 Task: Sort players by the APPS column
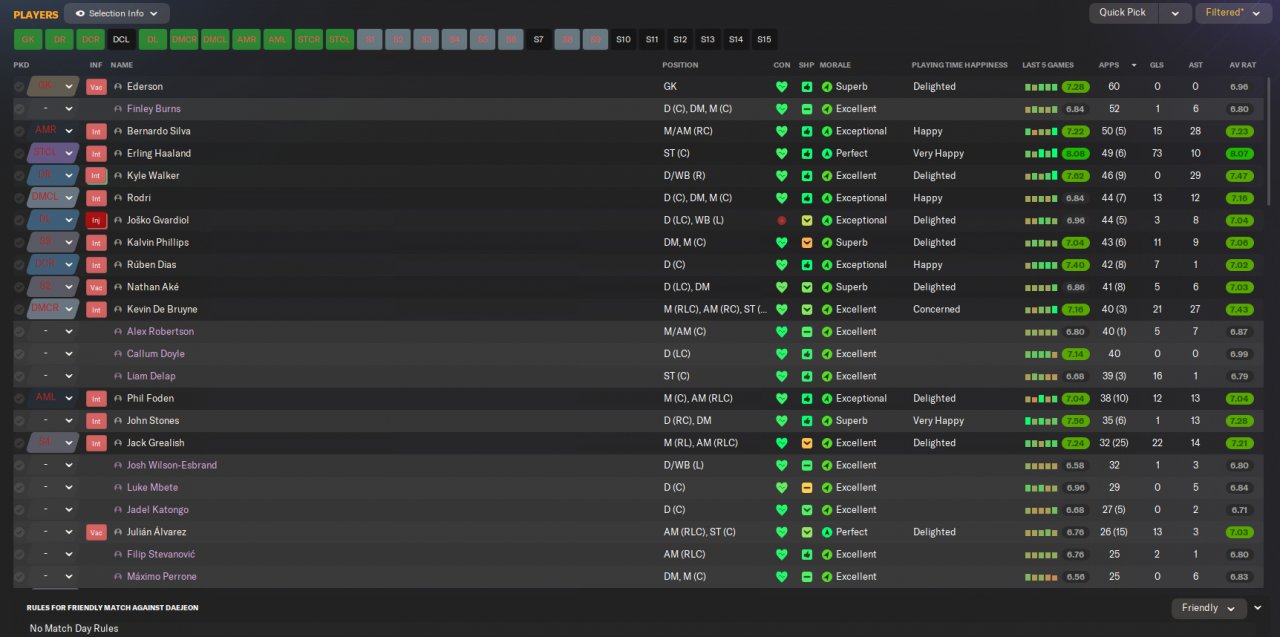click(x=1109, y=65)
